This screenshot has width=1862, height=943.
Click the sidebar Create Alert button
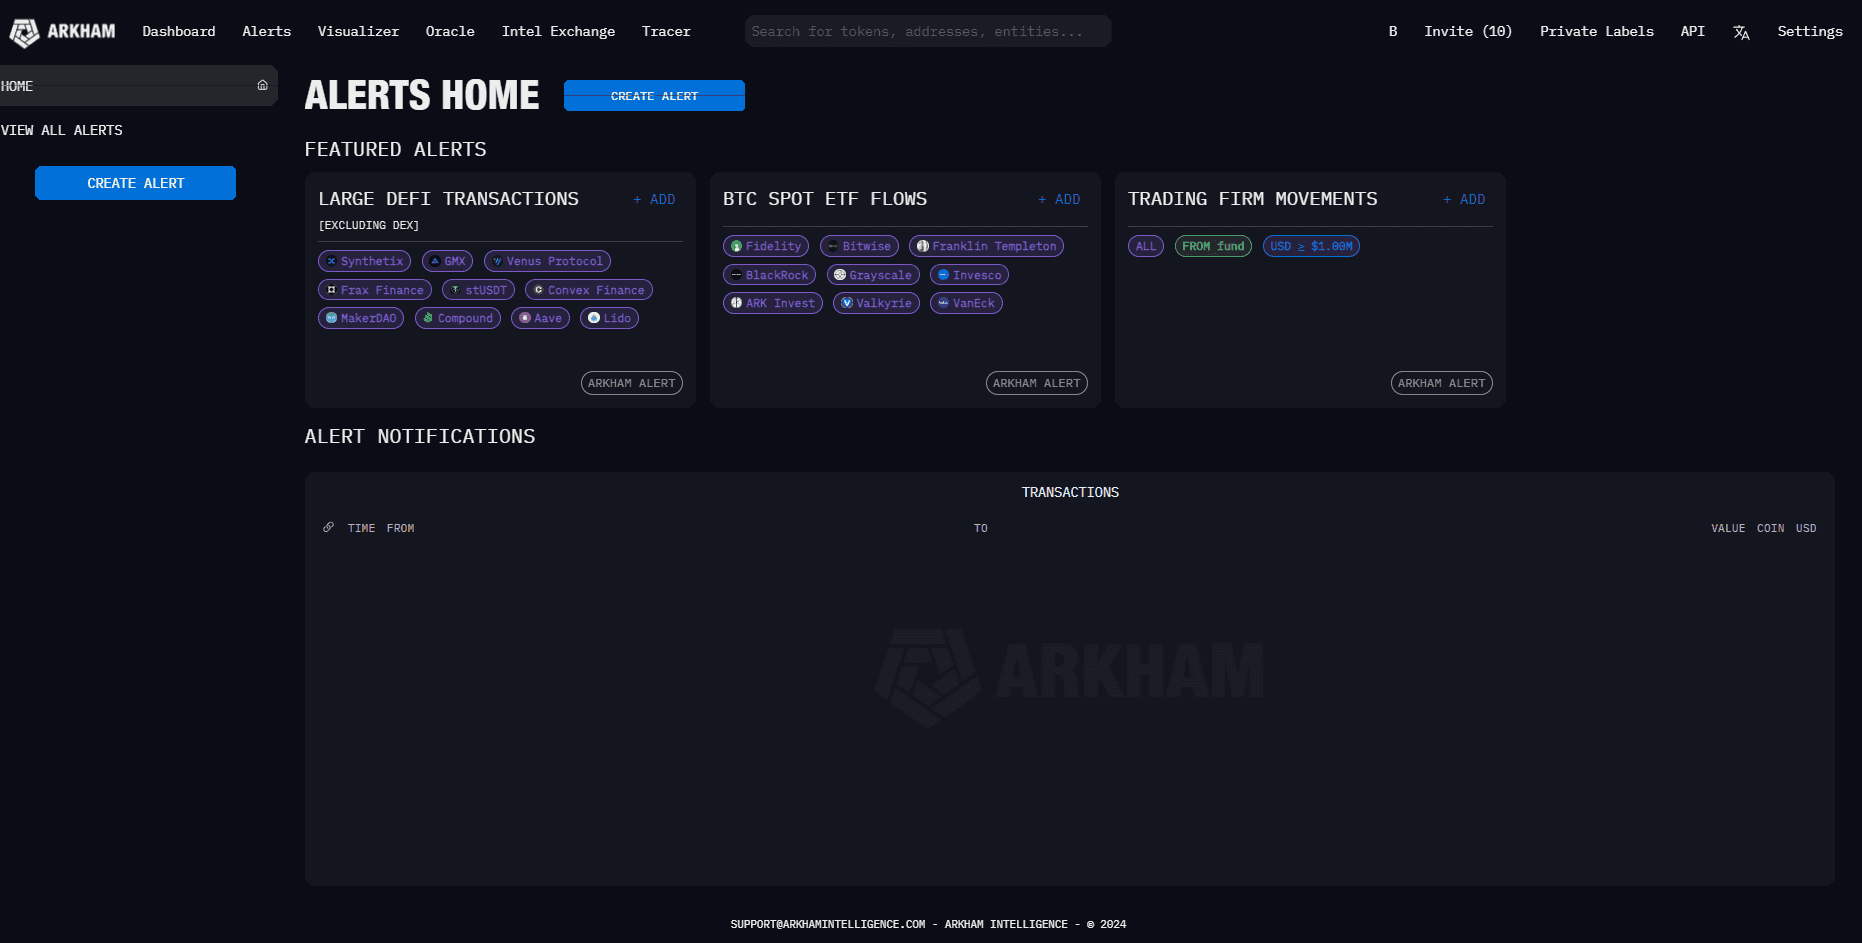point(136,183)
